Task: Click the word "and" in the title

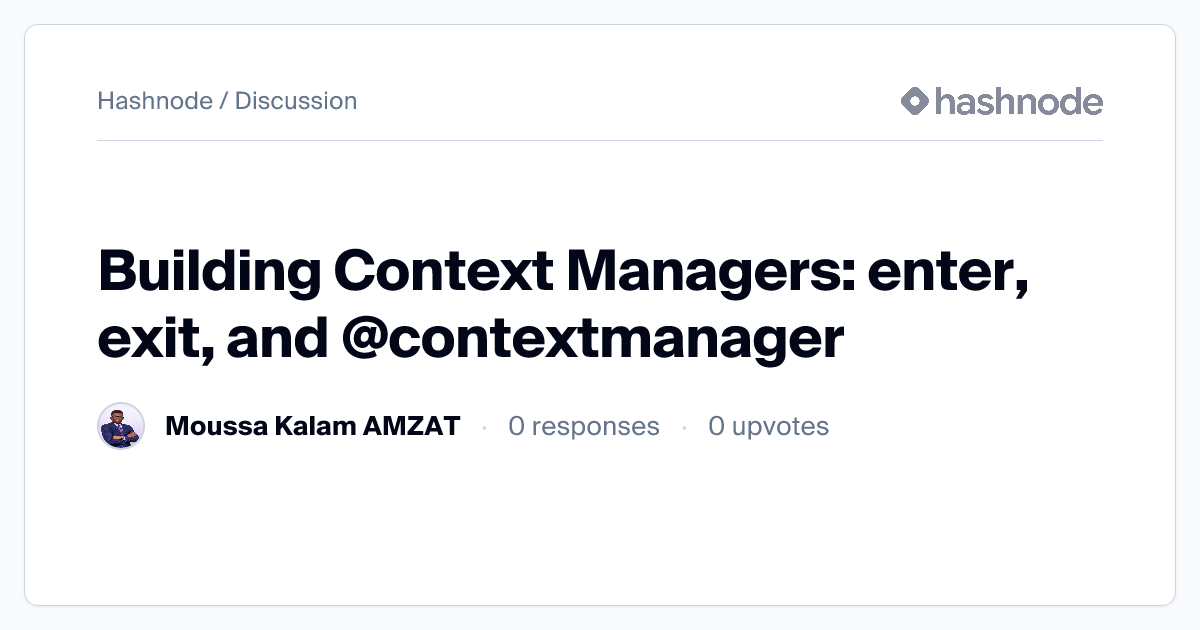Action: click(x=277, y=339)
